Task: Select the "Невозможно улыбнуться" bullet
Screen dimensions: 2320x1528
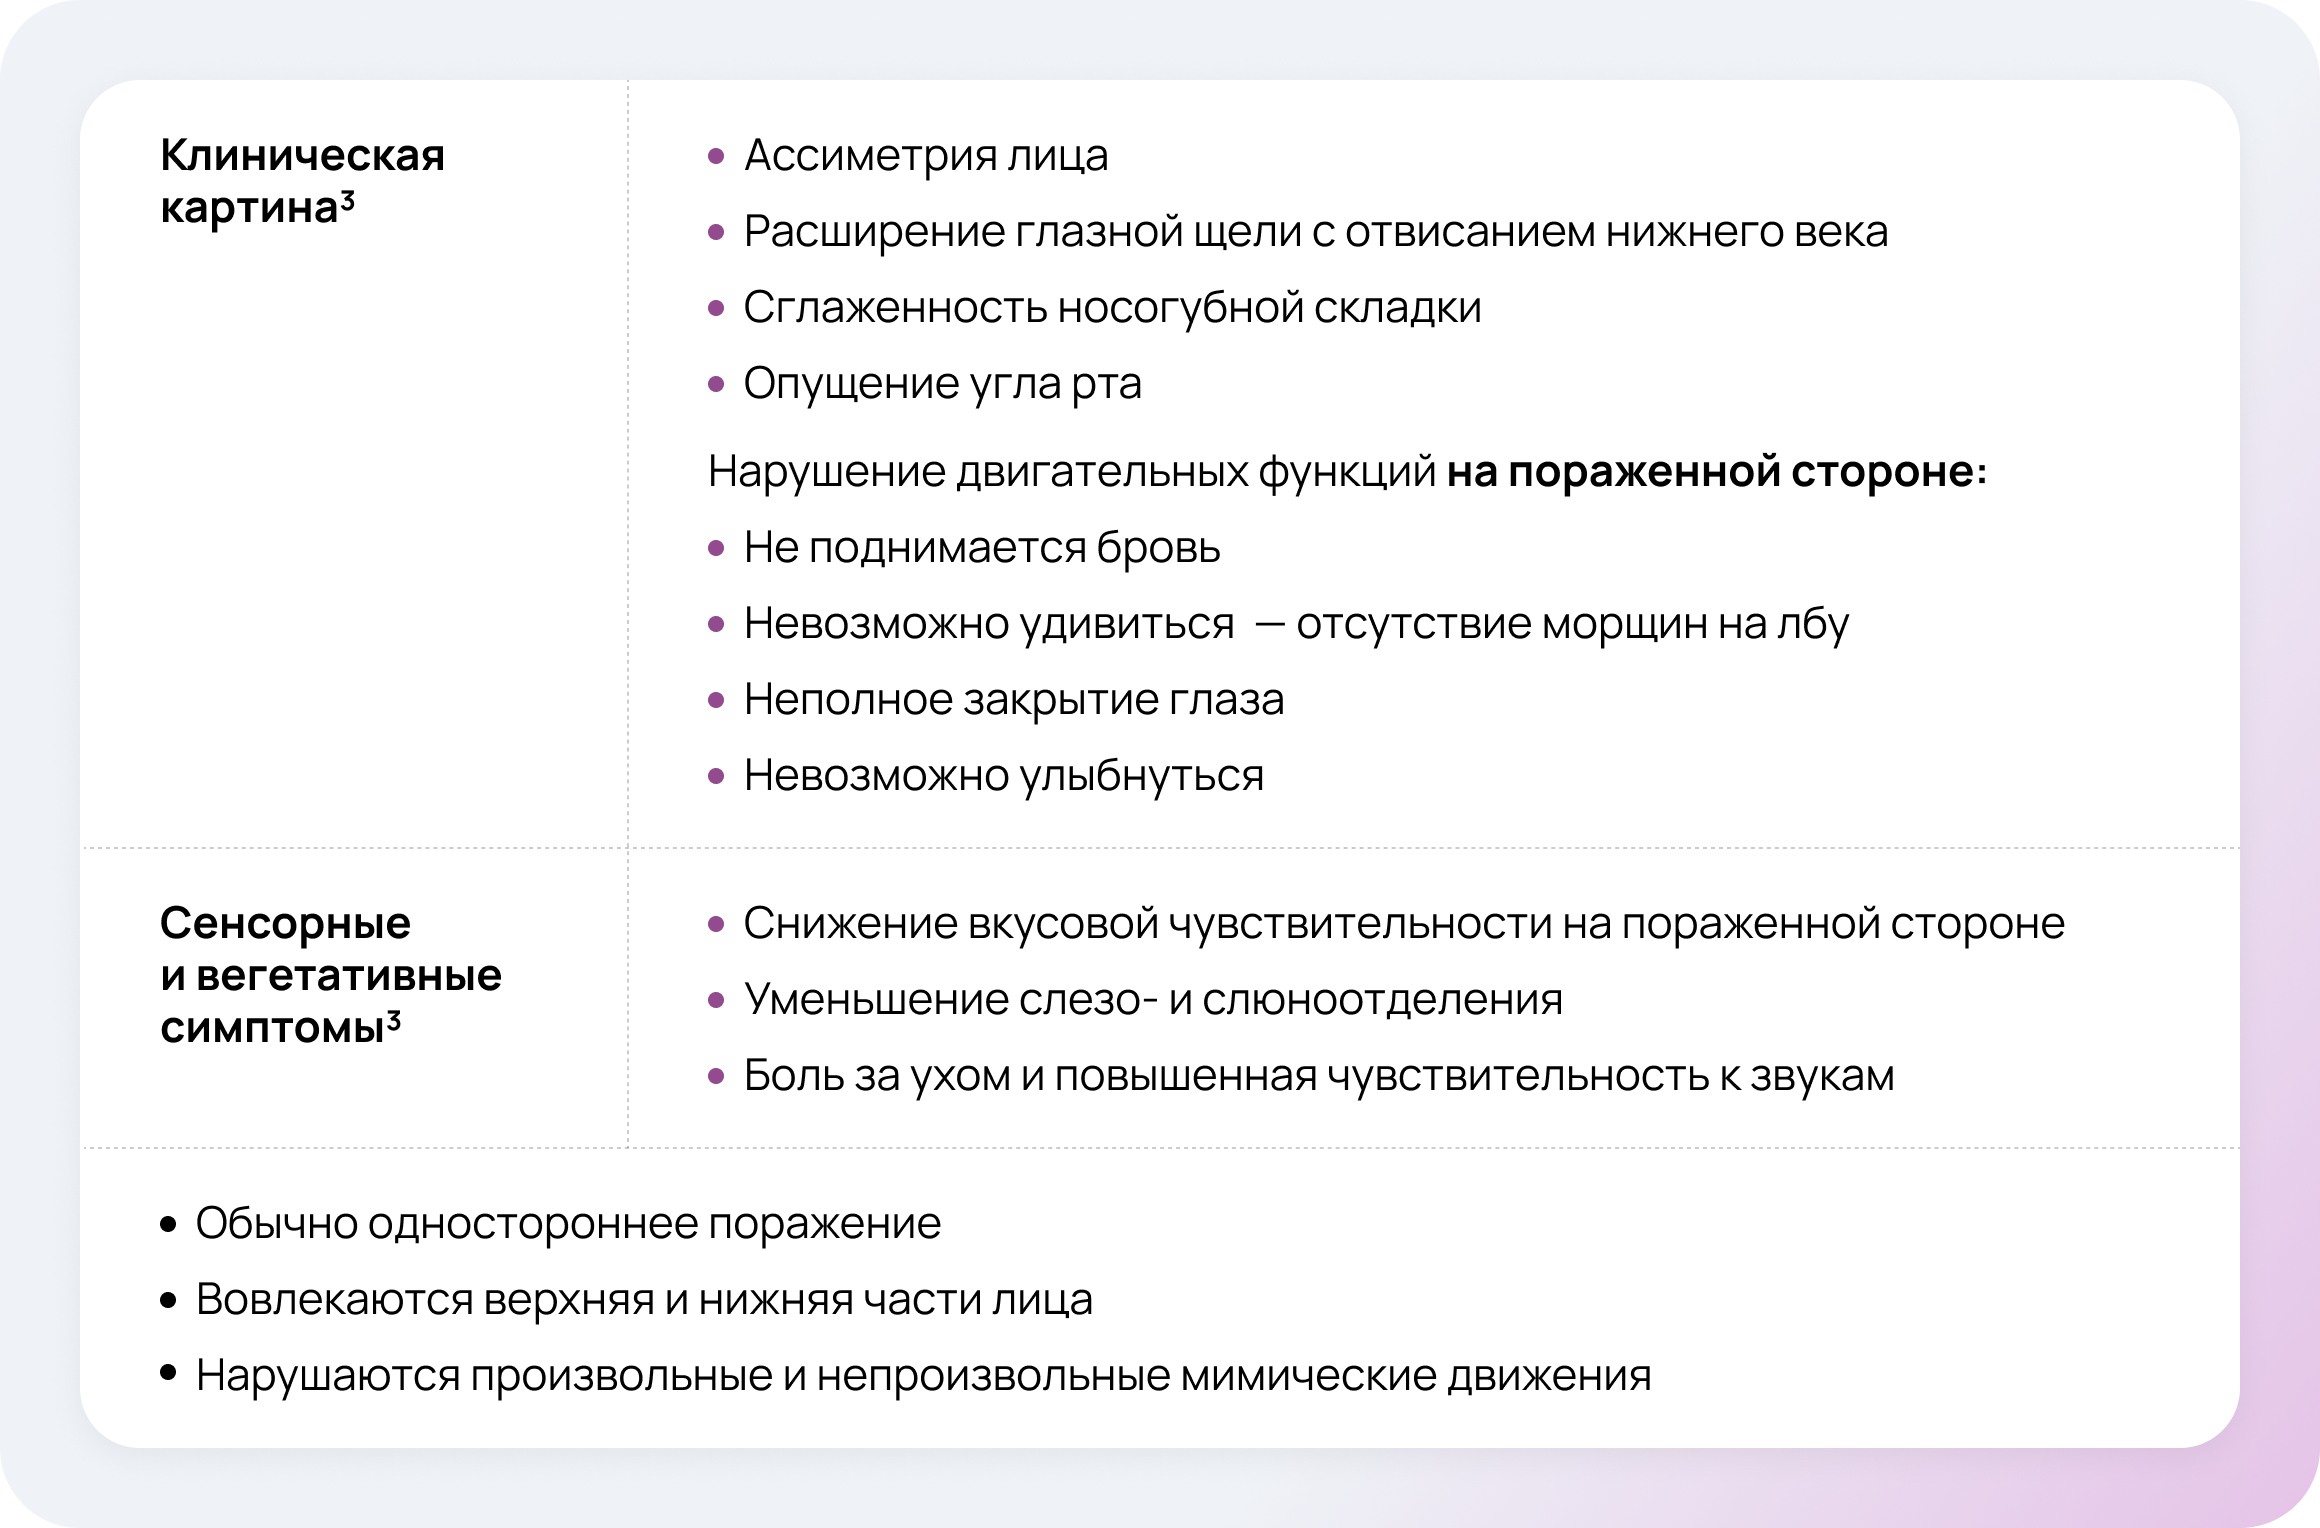Action: pos(1003,776)
